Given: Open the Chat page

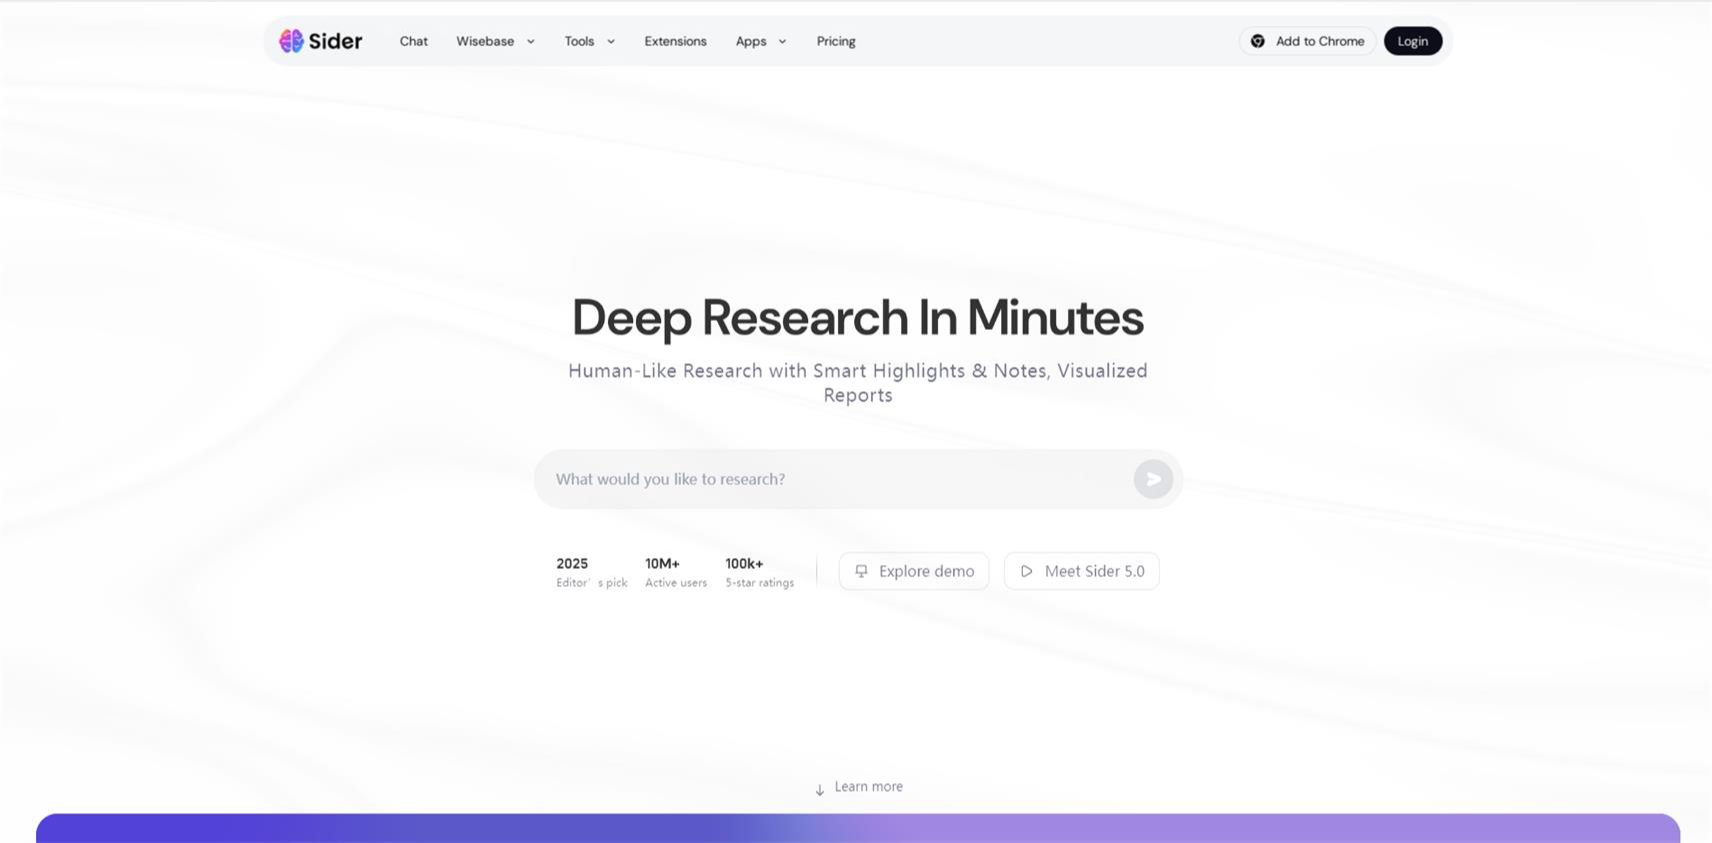Looking at the screenshot, I should tap(414, 41).
